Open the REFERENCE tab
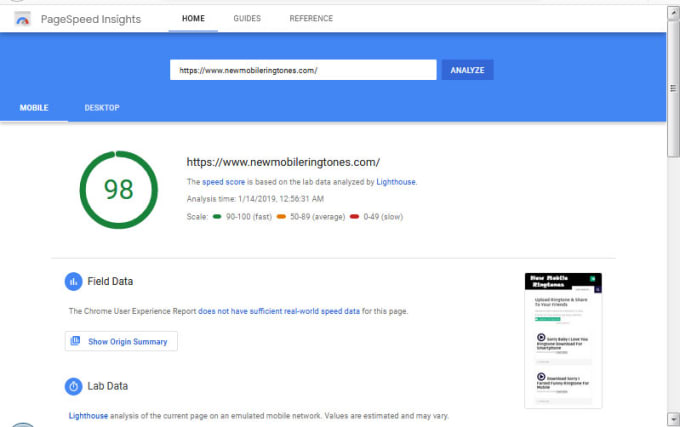The width and height of the screenshot is (680, 427). click(x=311, y=19)
